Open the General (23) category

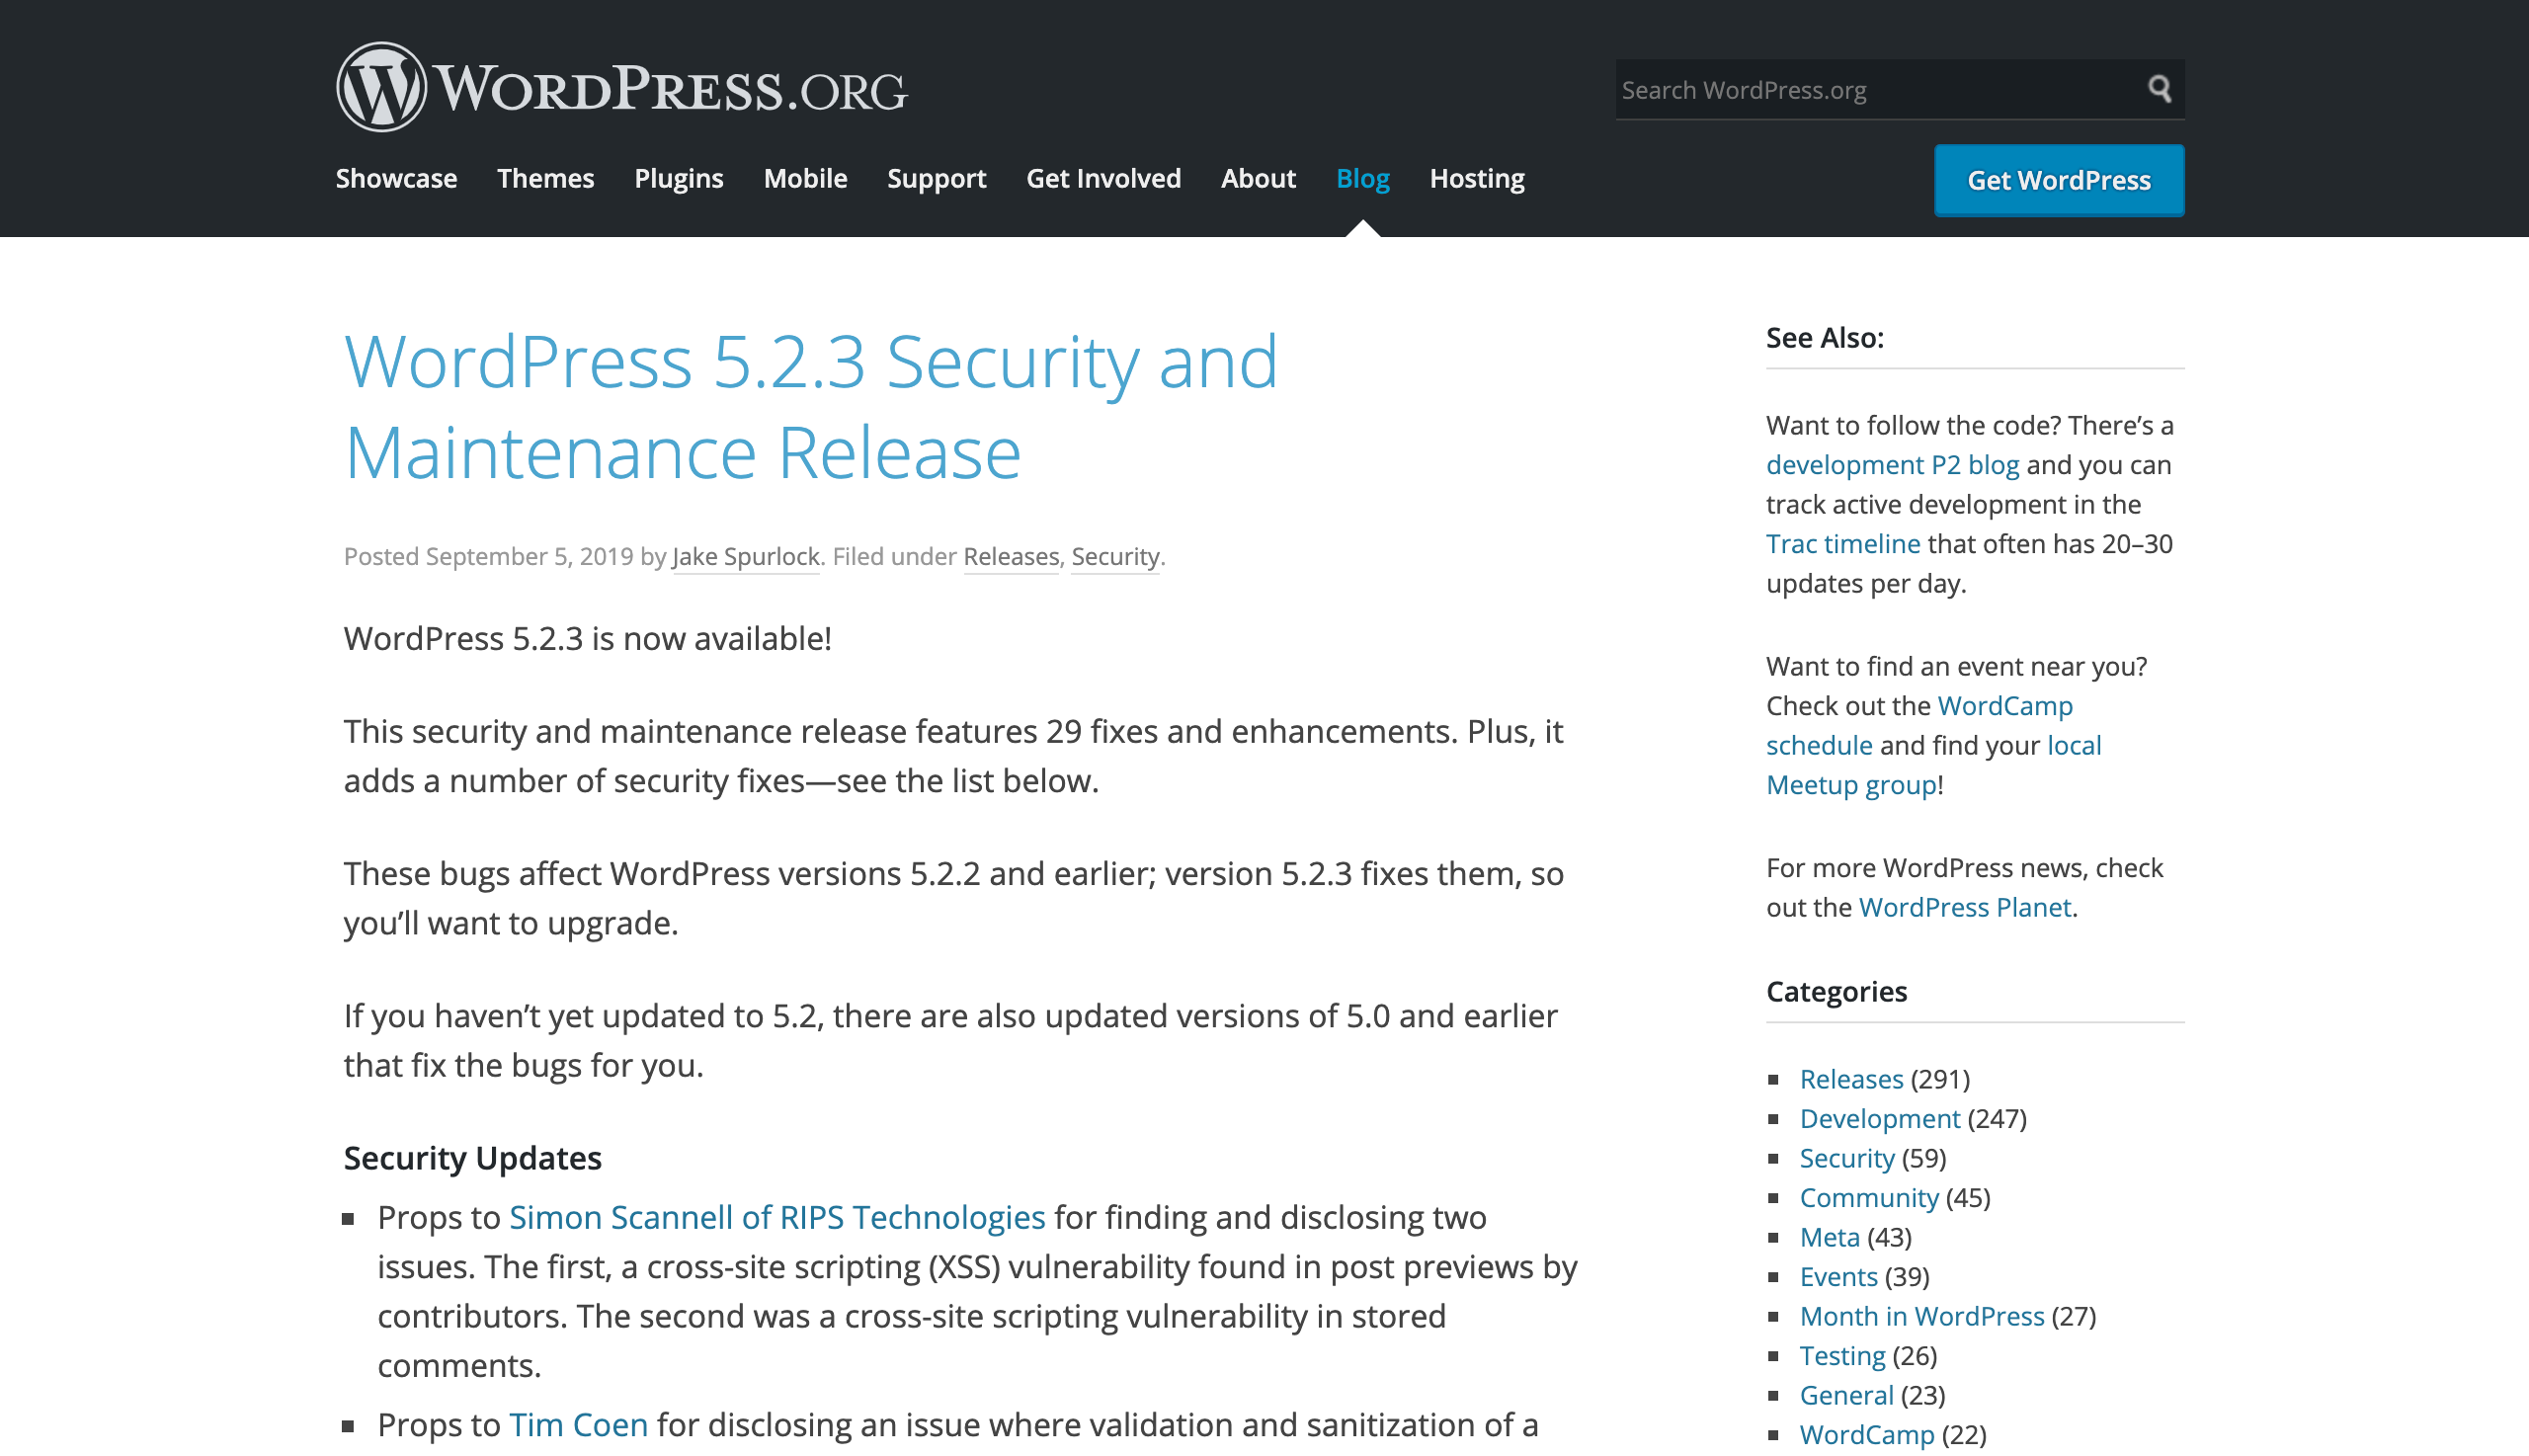[x=1846, y=1395]
